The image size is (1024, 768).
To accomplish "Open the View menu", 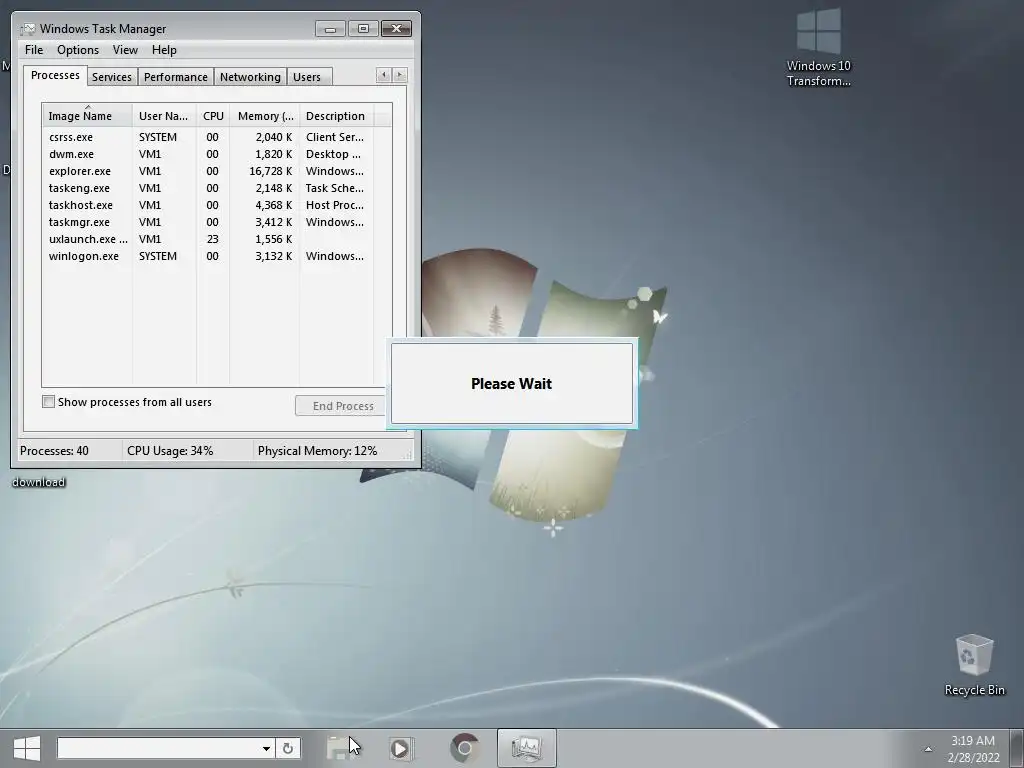I will click(x=125, y=50).
